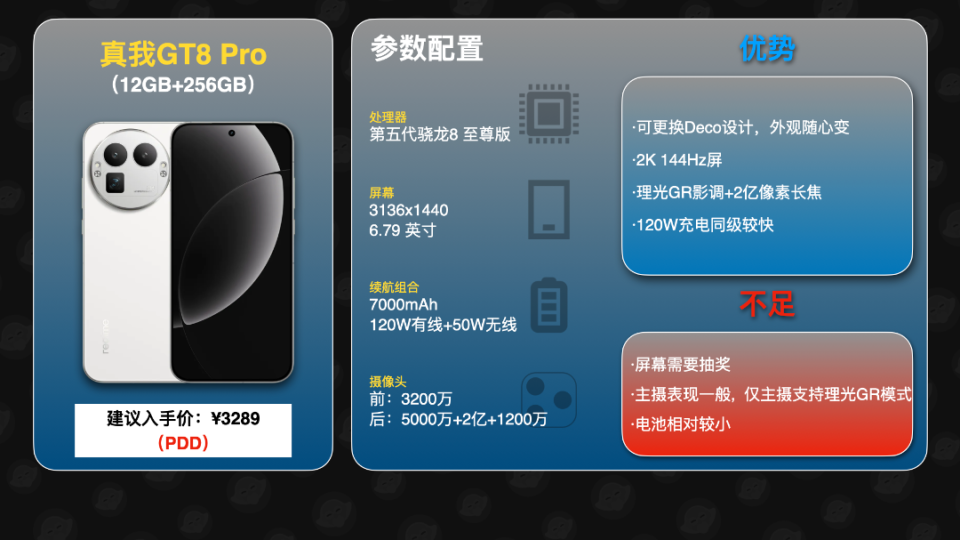Click the blue 优势 heading
The image size is (960, 540).
[767, 48]
